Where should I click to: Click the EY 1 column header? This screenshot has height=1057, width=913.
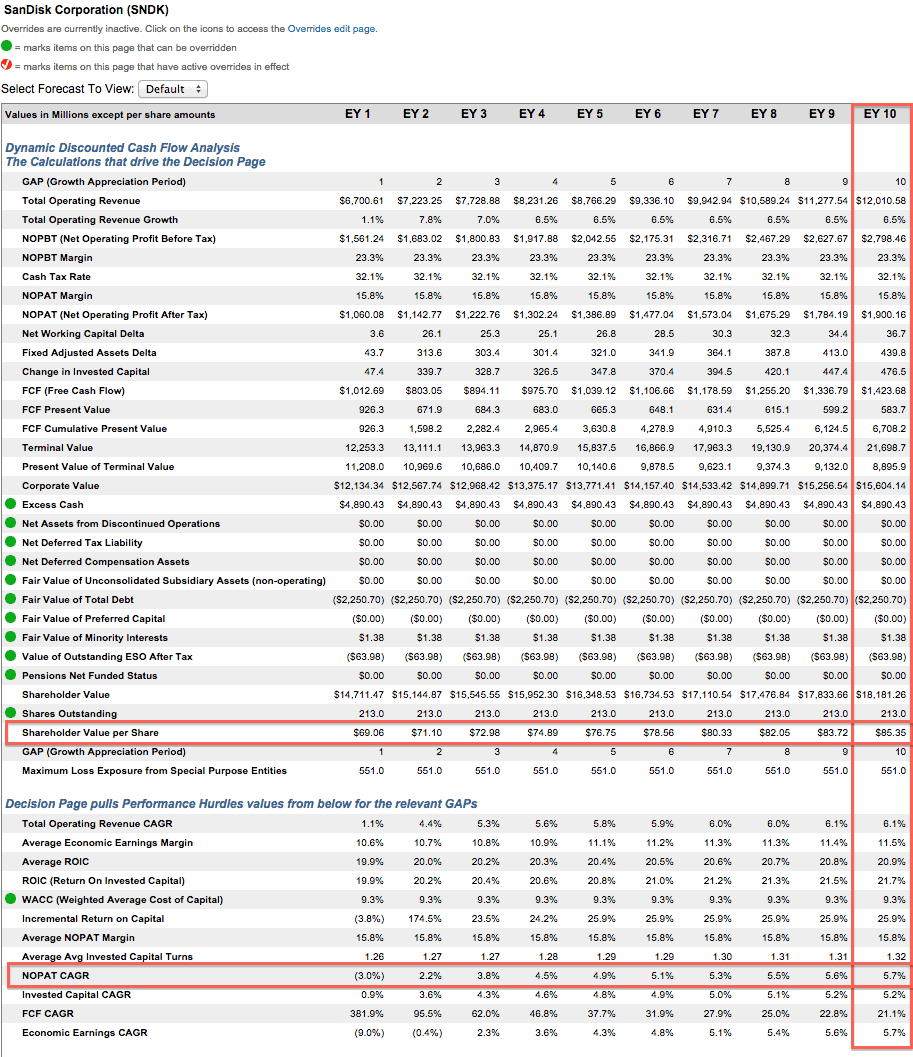pyautogui.click(x=357, y=114)
